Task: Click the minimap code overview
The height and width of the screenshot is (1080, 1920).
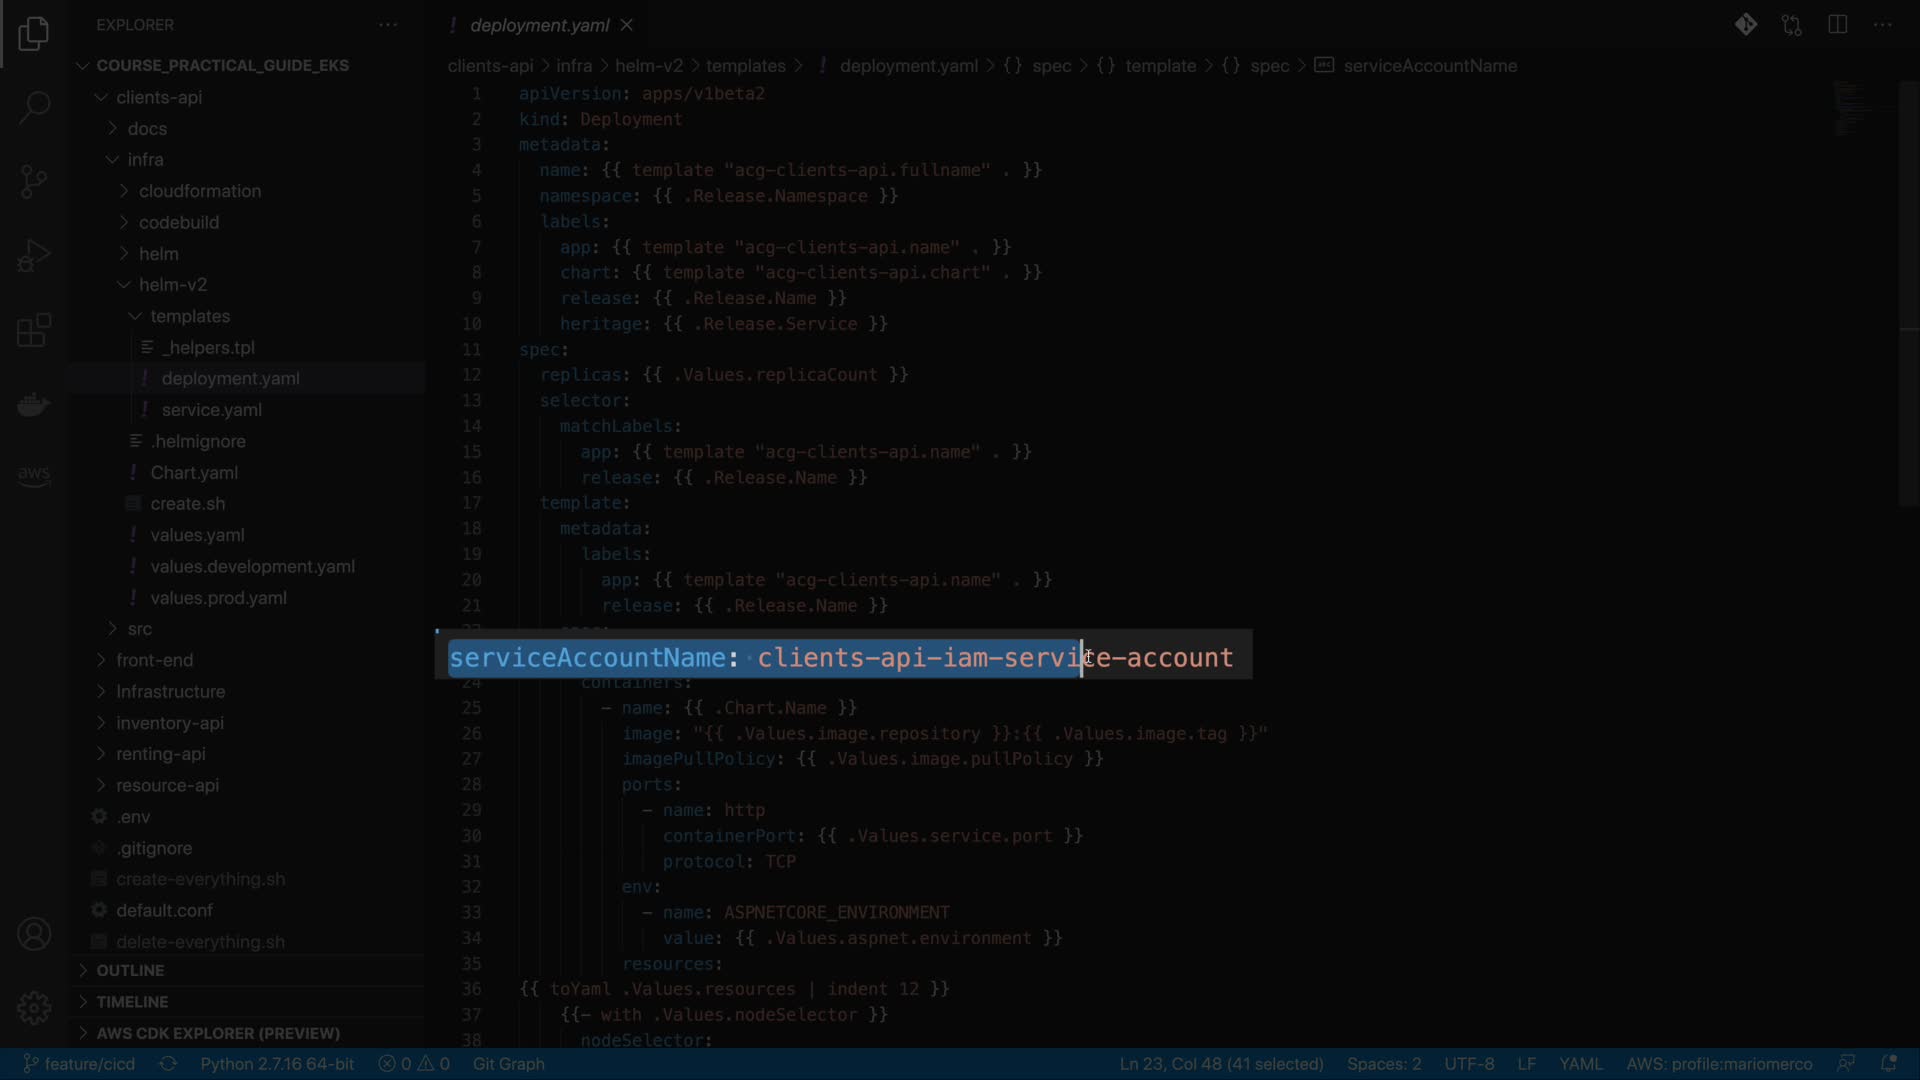Action: point(1852,110)
